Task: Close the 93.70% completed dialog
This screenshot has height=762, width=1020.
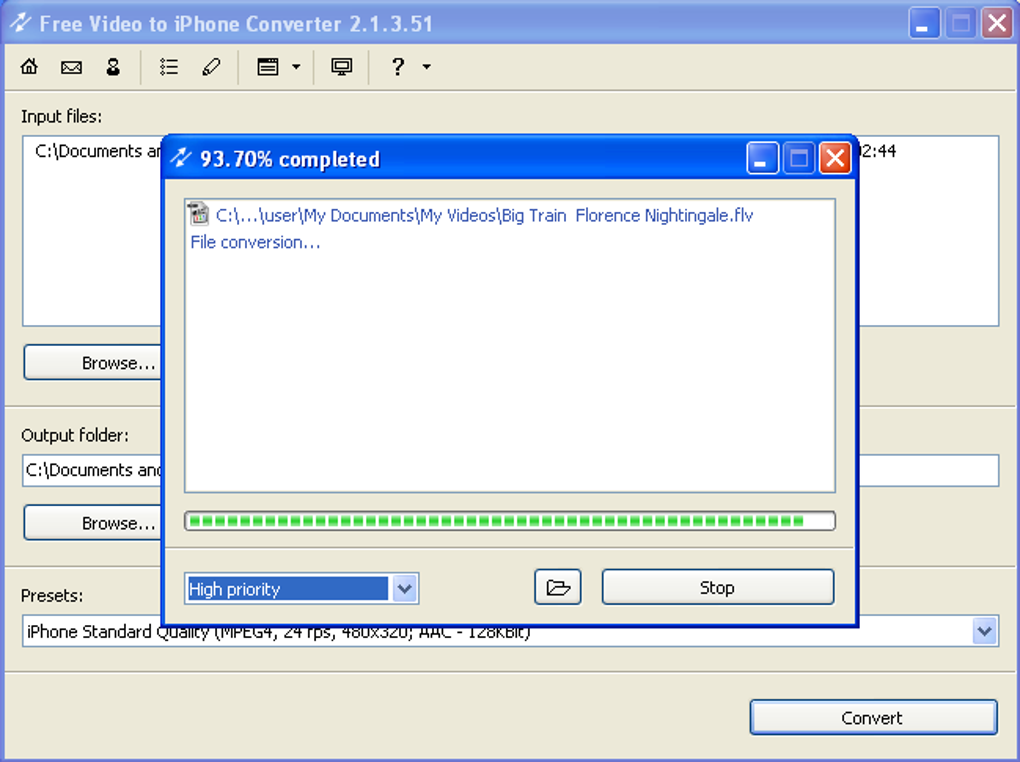Action: click(835, 158)
